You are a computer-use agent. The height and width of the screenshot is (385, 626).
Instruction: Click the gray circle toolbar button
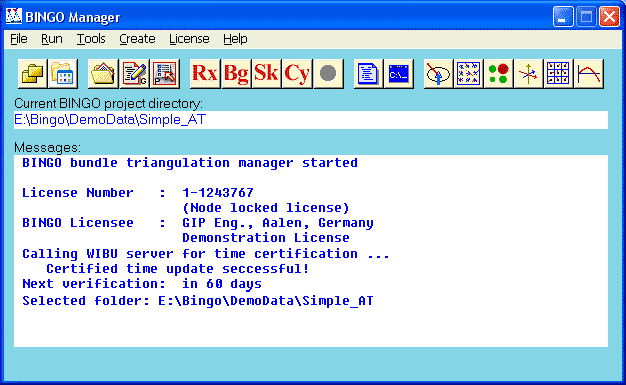[x=328, y=74]
